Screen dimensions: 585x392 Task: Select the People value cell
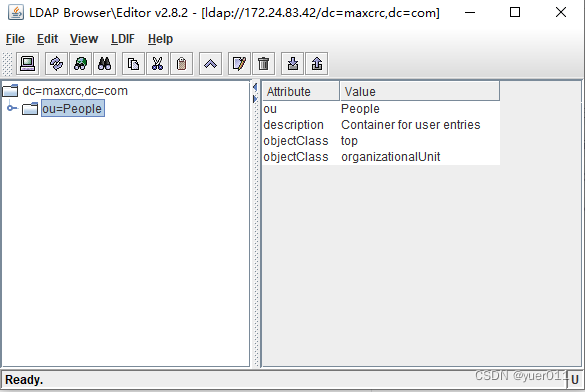point(420,109)
